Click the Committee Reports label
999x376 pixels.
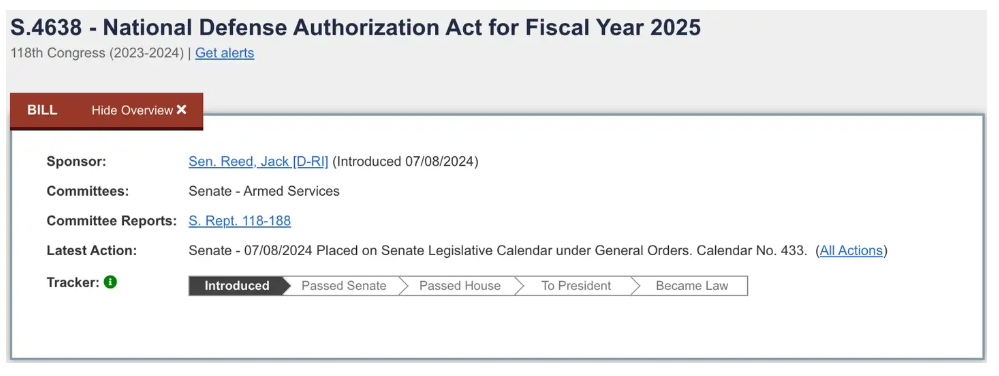tap(111, 221)
